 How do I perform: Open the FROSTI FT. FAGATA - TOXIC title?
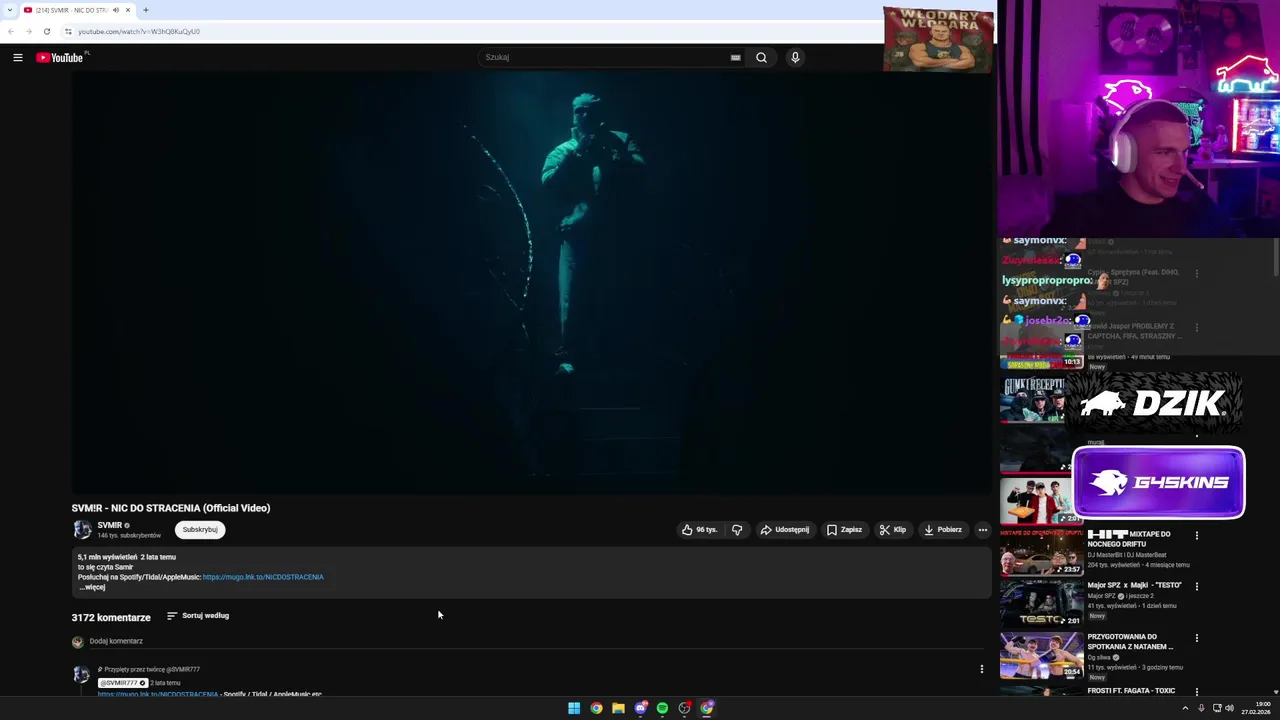click(1131, 691)
